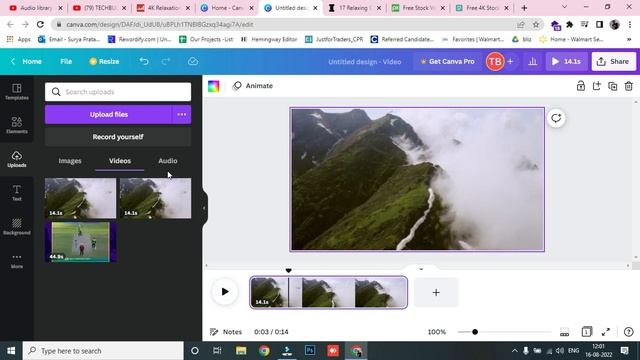The width and height of the screenshot is (640, 360).
Task: Collapse the side panel arrow
Action: coord(204,208)
